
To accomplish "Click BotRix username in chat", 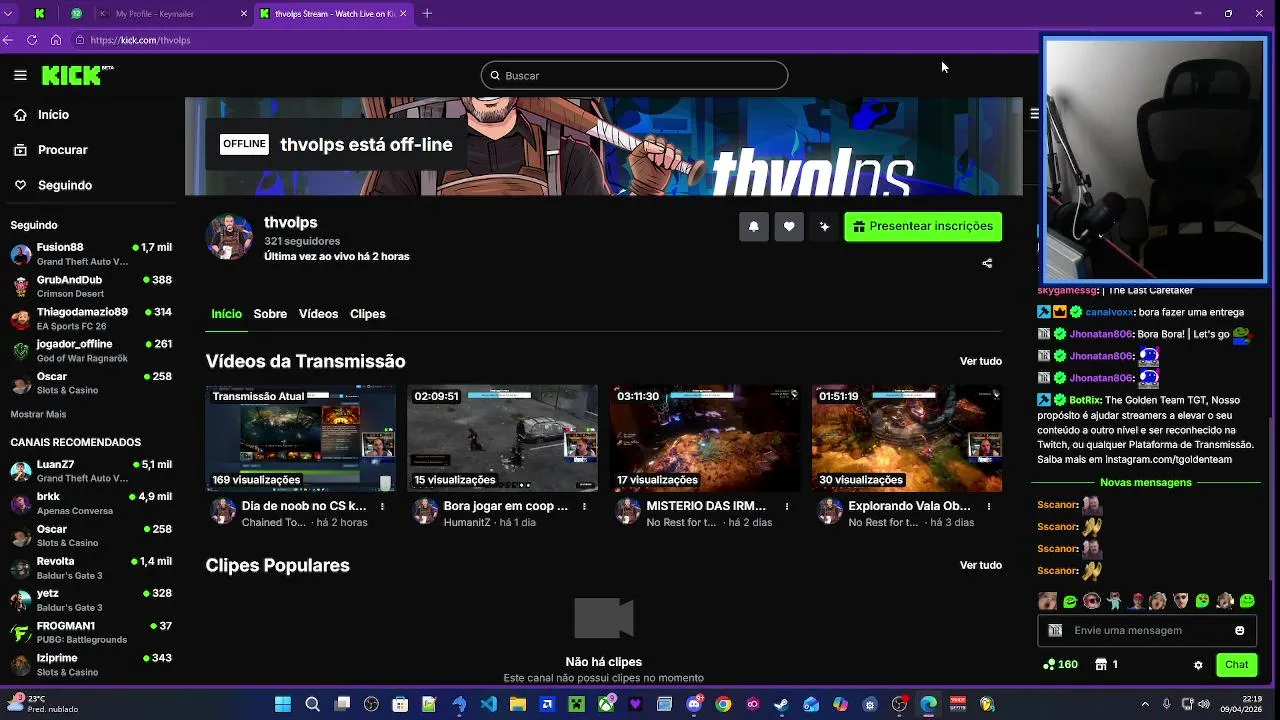I will pyautogui.click(x=1084, y=400).
